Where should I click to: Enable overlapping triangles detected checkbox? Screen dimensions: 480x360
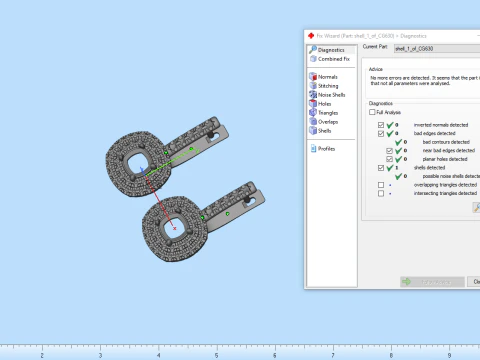pos(381,185)
